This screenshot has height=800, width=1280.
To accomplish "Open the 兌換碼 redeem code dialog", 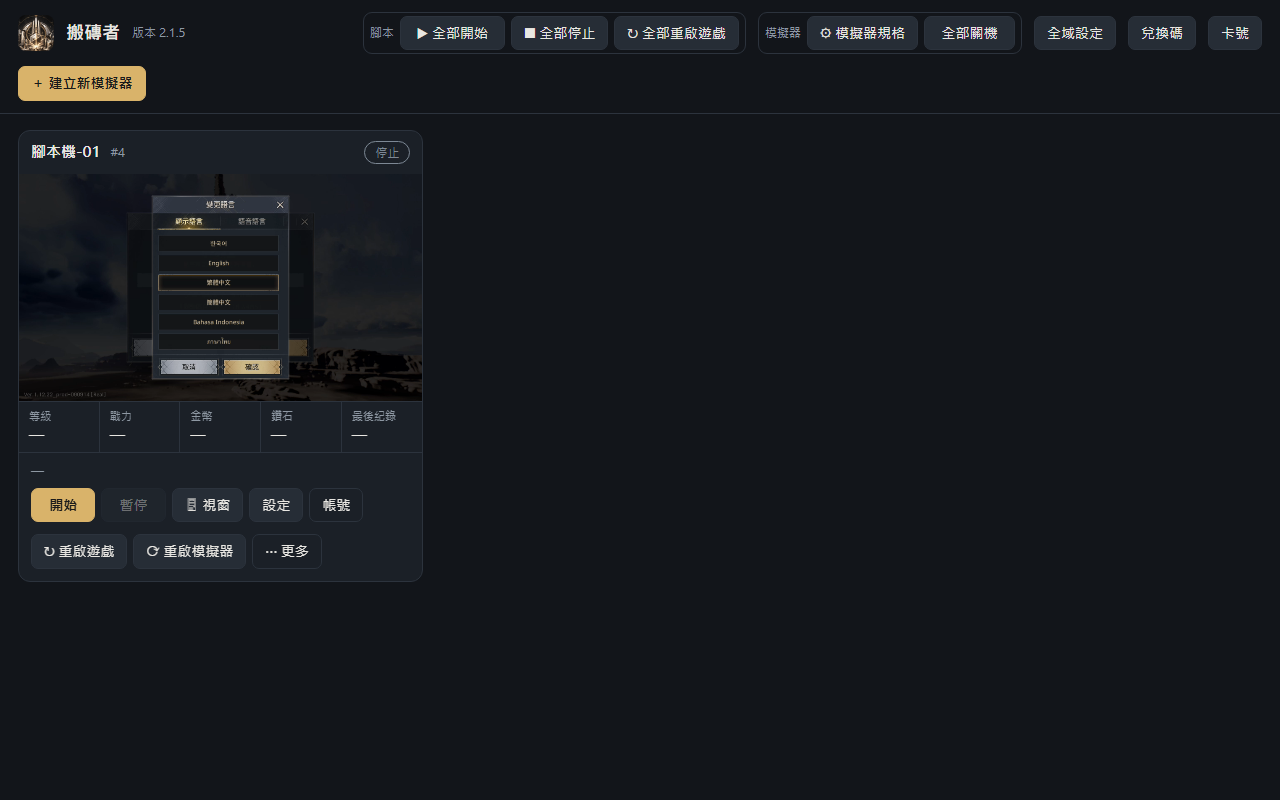I will [1162, 33].
